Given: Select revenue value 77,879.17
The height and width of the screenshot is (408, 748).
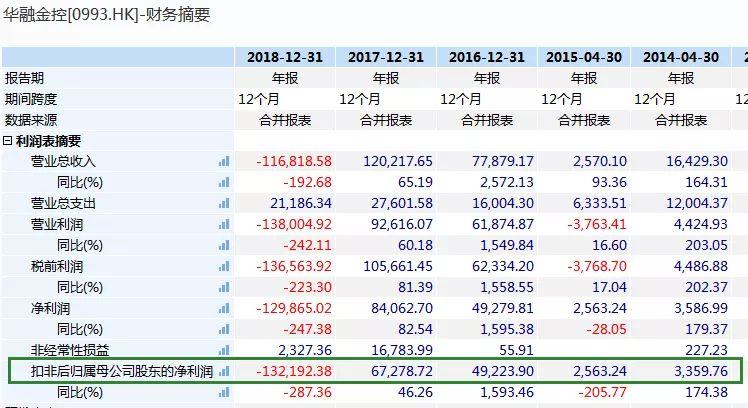Looking at the screenshot, I should pyautogui.click(x=503, y=161).
